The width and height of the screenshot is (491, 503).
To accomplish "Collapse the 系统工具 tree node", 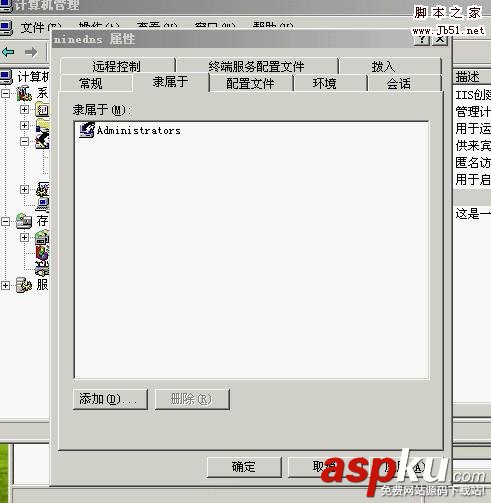I will pyautogui.click(x=6, y=93).
